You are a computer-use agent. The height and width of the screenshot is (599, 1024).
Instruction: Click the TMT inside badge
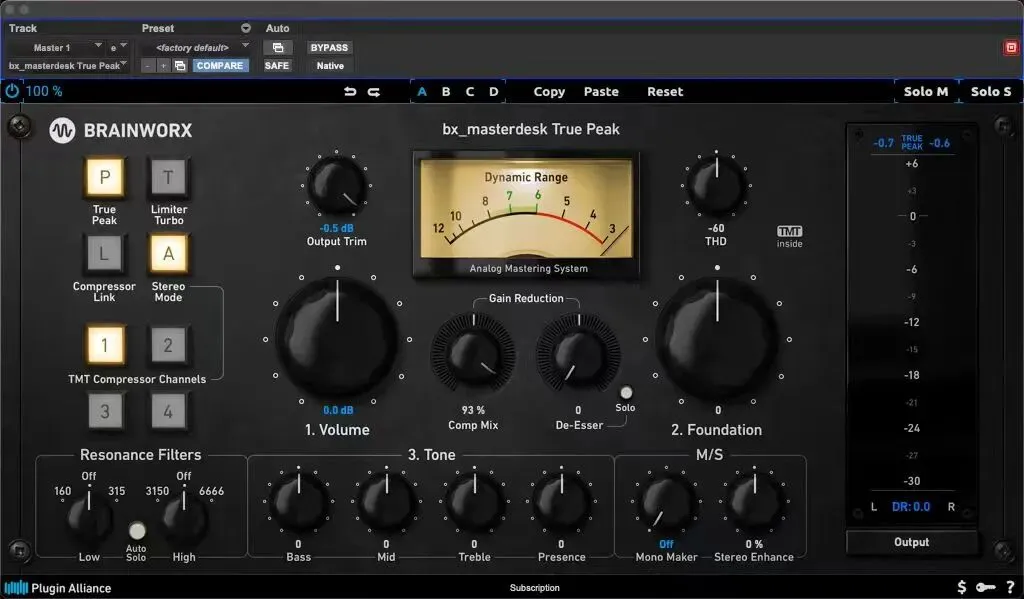[x=790, y=236]
